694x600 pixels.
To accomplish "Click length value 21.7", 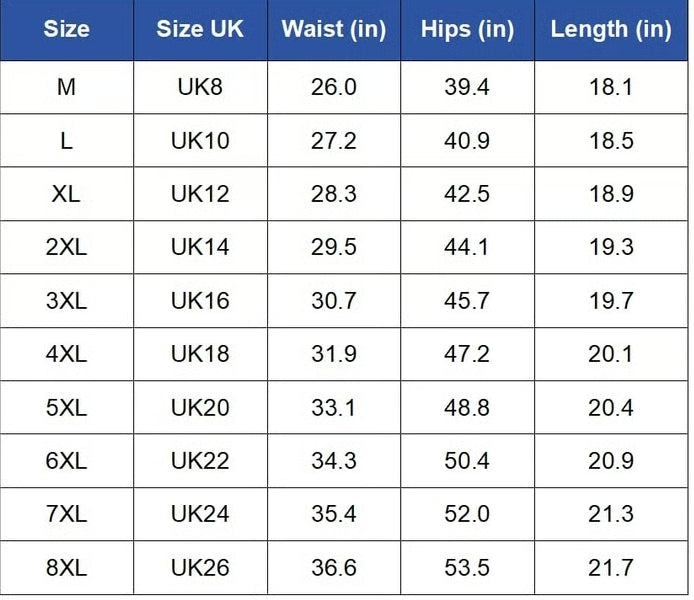I will coord(610,568).
